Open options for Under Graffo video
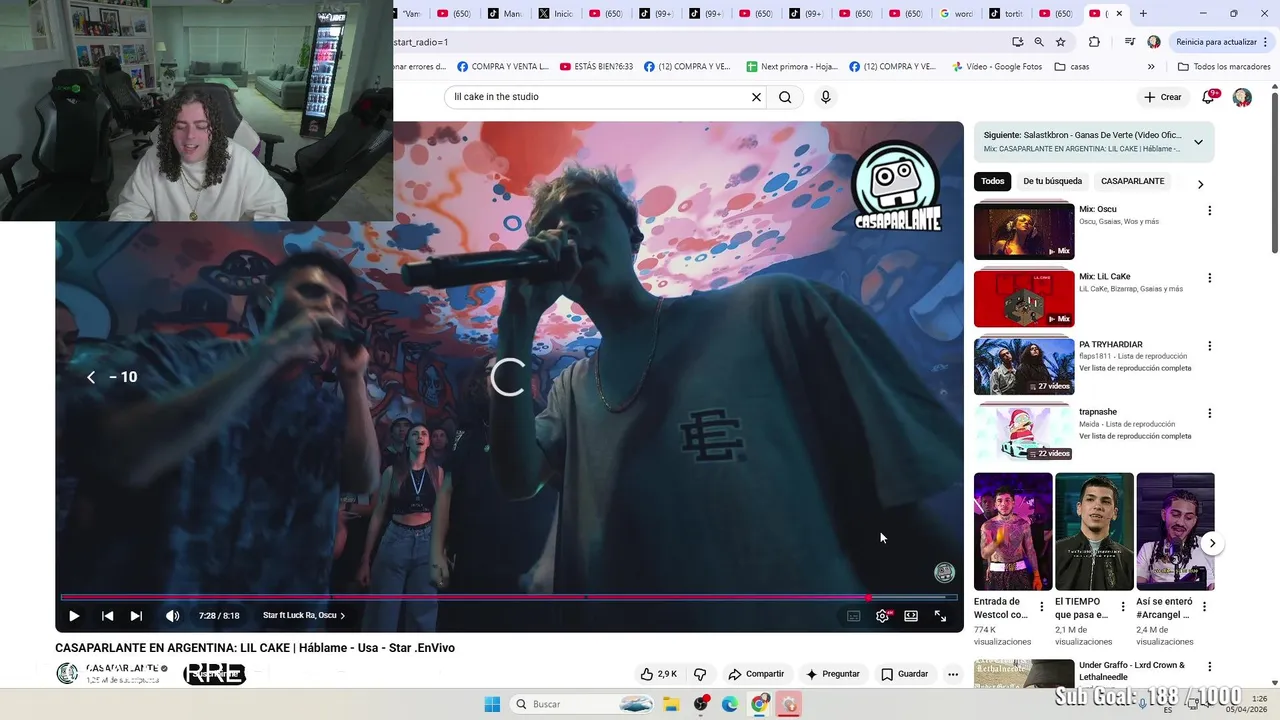 click(1209, 667)
